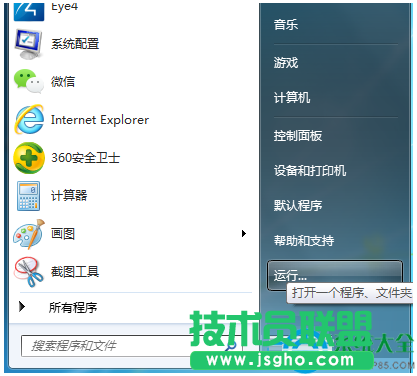This screenshot has height=376, width=417.
Task: Open 计算机 from the start menu
Action: point(292,98)
